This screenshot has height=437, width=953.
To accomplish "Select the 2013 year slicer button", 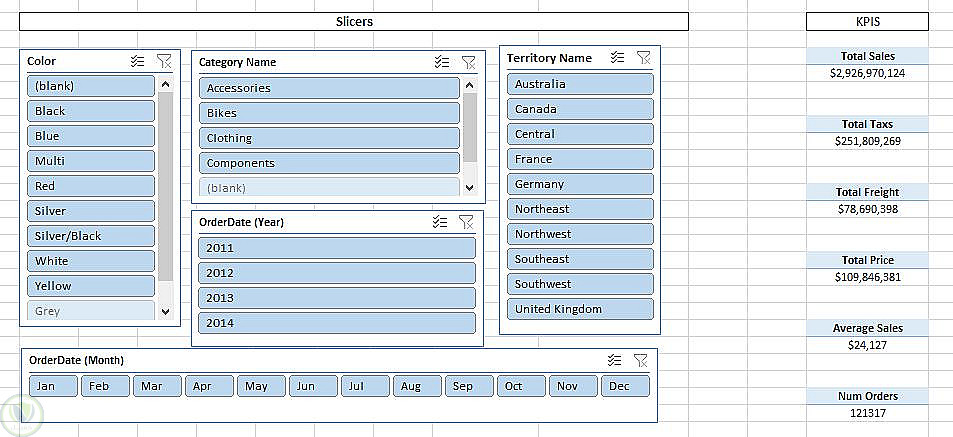I will point(336,298).
